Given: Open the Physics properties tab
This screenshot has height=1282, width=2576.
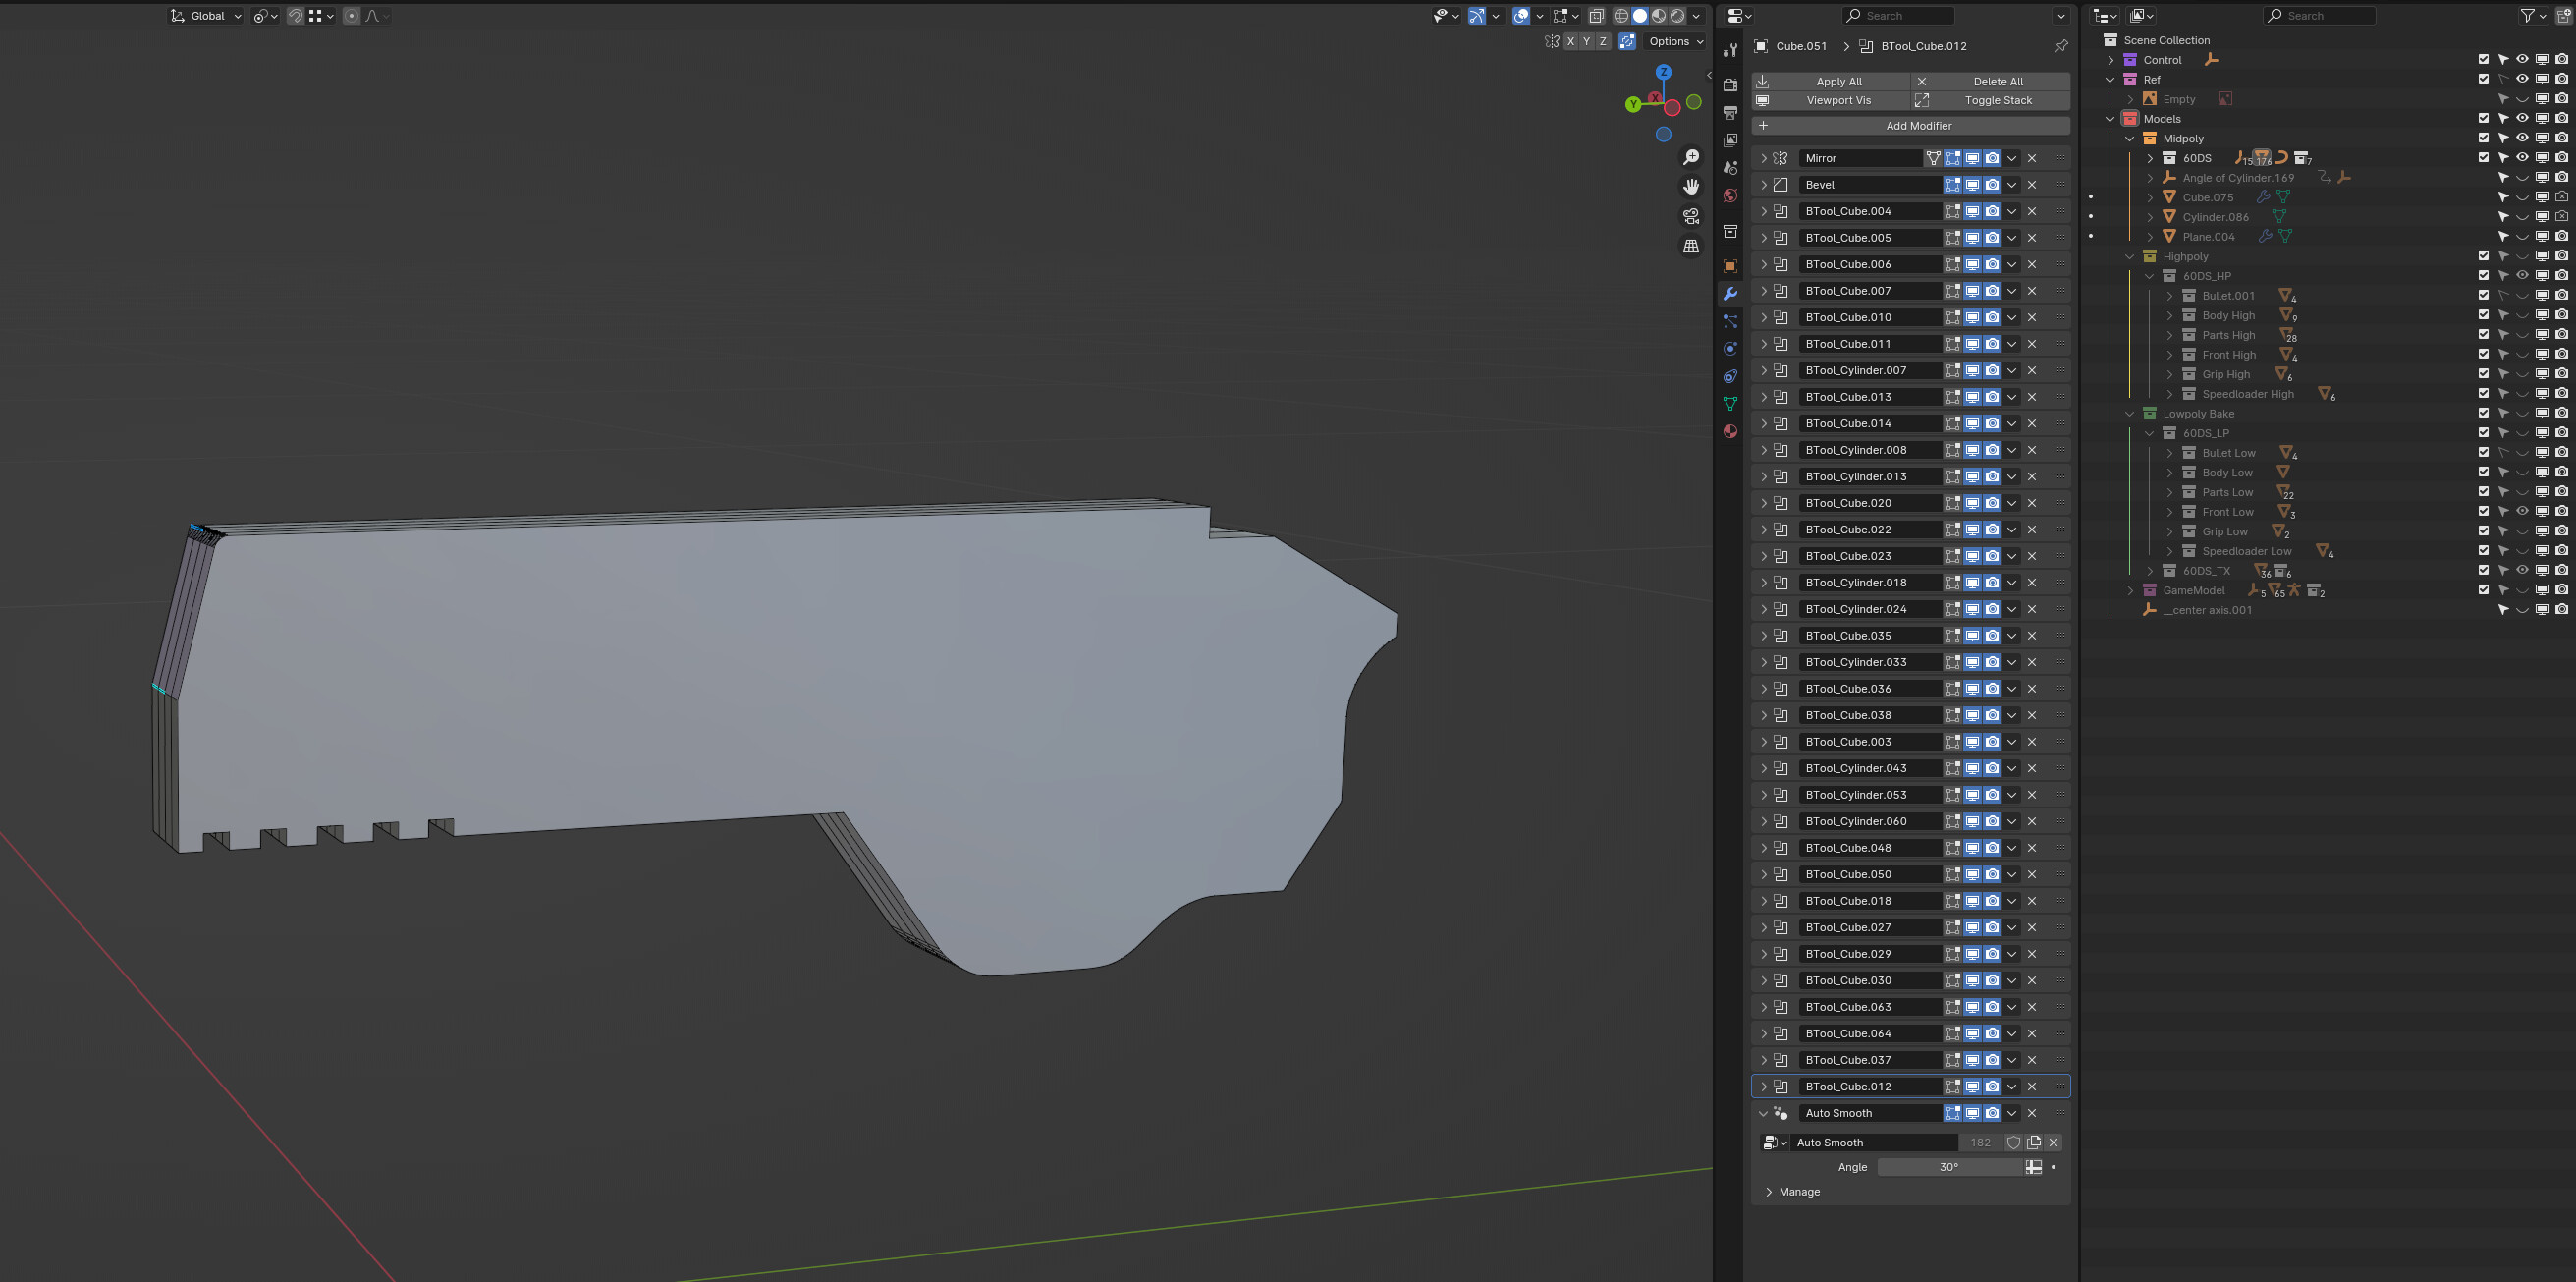Looking at the screenshot, I should pyautogui.click(x=1730, y=349).
